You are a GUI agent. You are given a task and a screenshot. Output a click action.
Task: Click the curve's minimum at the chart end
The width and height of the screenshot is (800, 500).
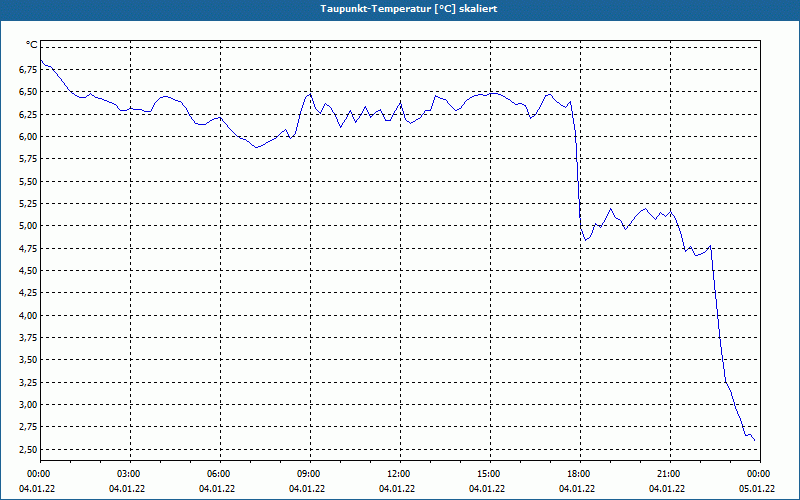(x=754, y=440)
